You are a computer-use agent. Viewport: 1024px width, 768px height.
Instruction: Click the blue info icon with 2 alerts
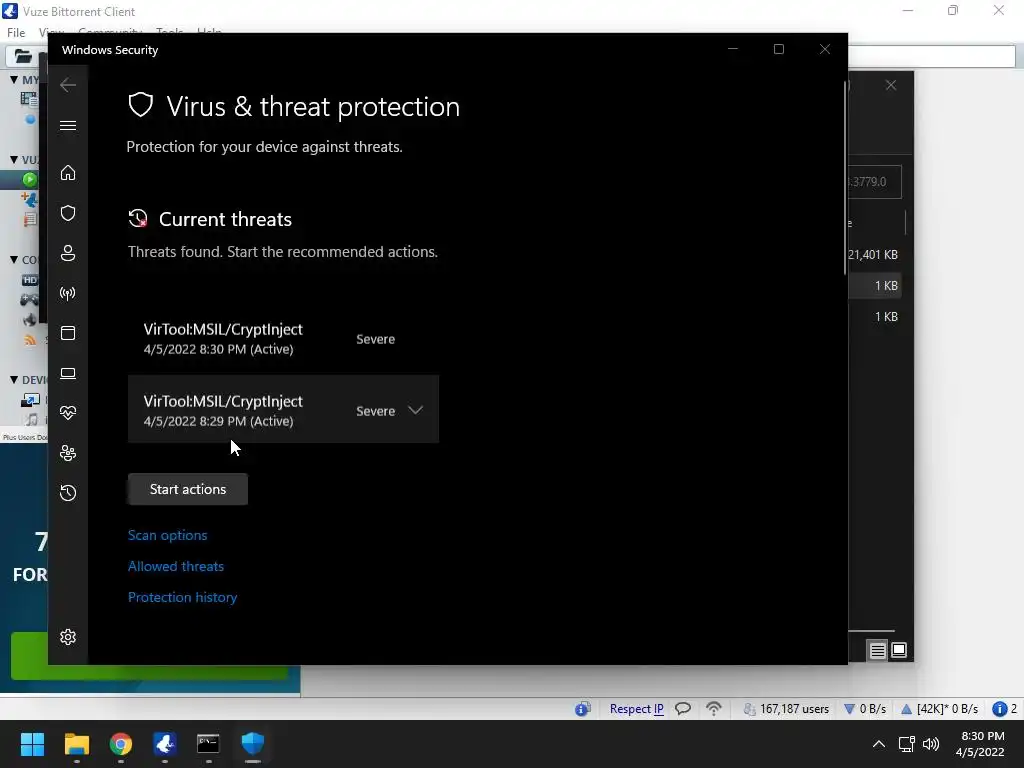[1004, 709]
